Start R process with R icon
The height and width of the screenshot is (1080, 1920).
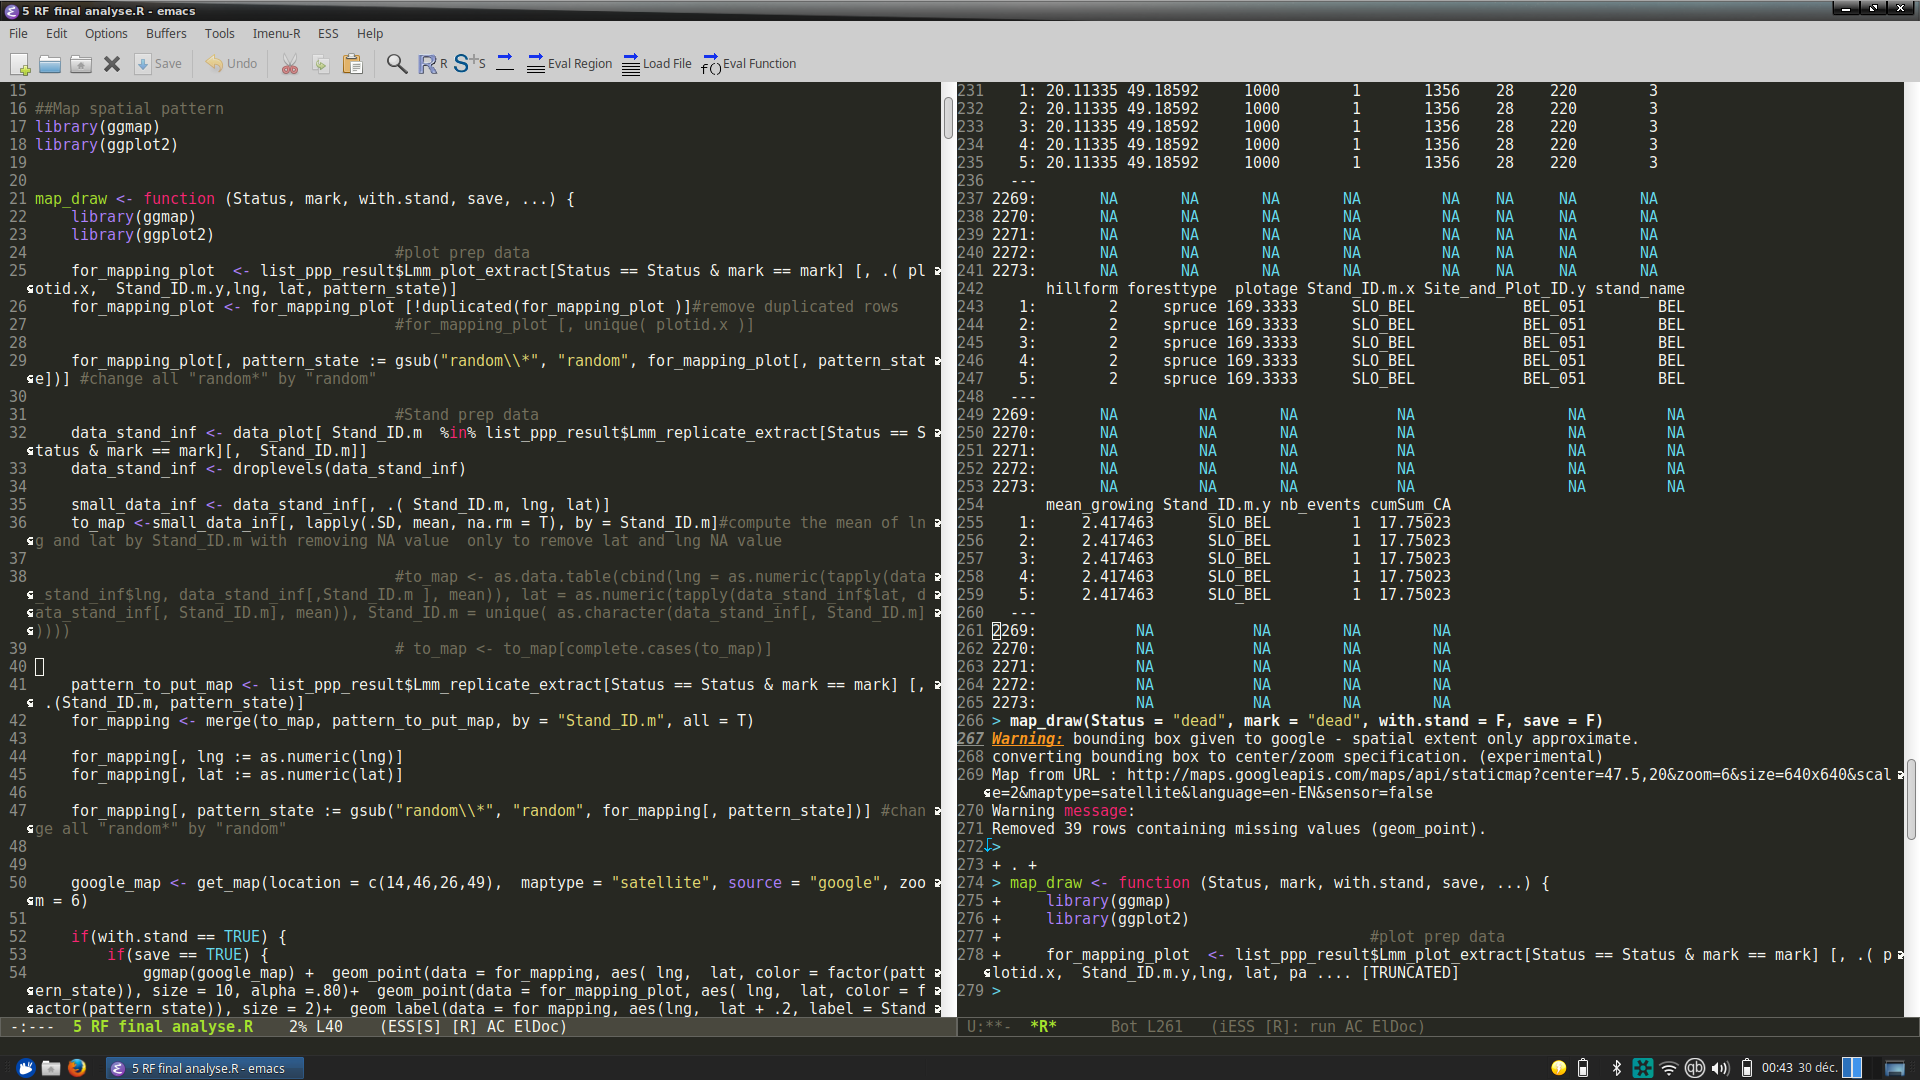coord(432,64)
